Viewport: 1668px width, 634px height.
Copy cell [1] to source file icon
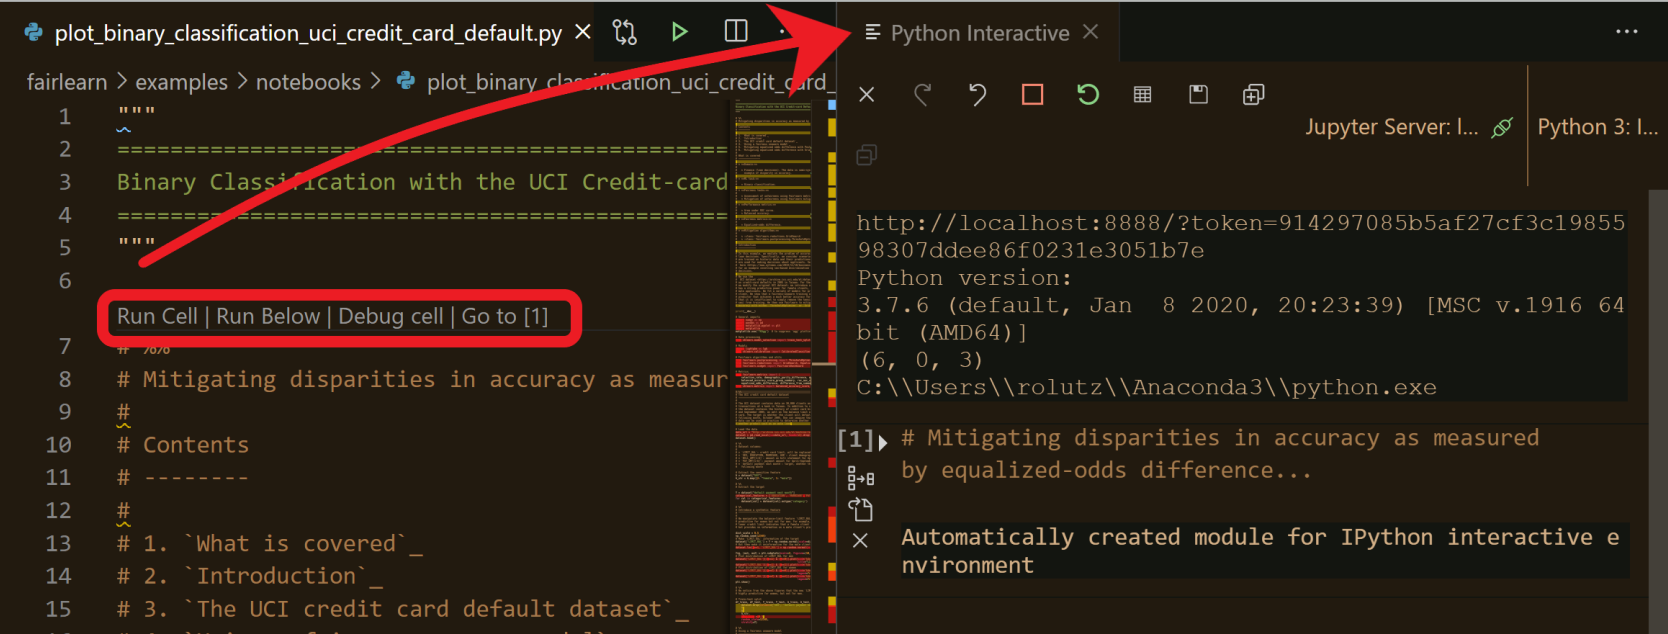[860, 509]
